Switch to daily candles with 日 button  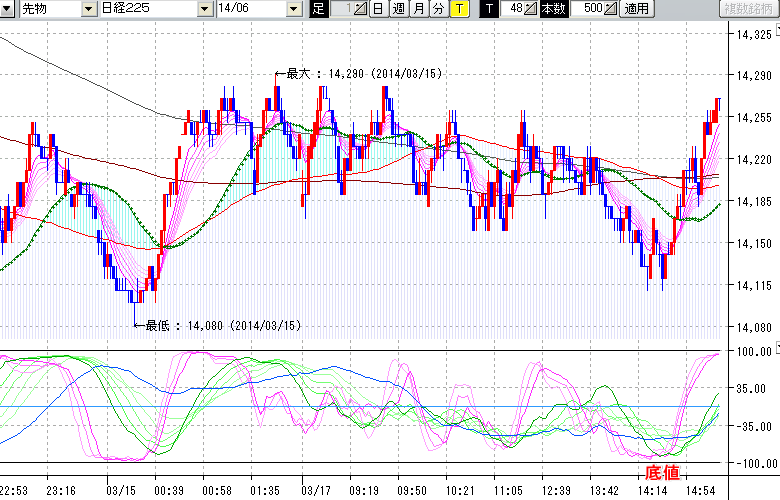tap(377, 9)
